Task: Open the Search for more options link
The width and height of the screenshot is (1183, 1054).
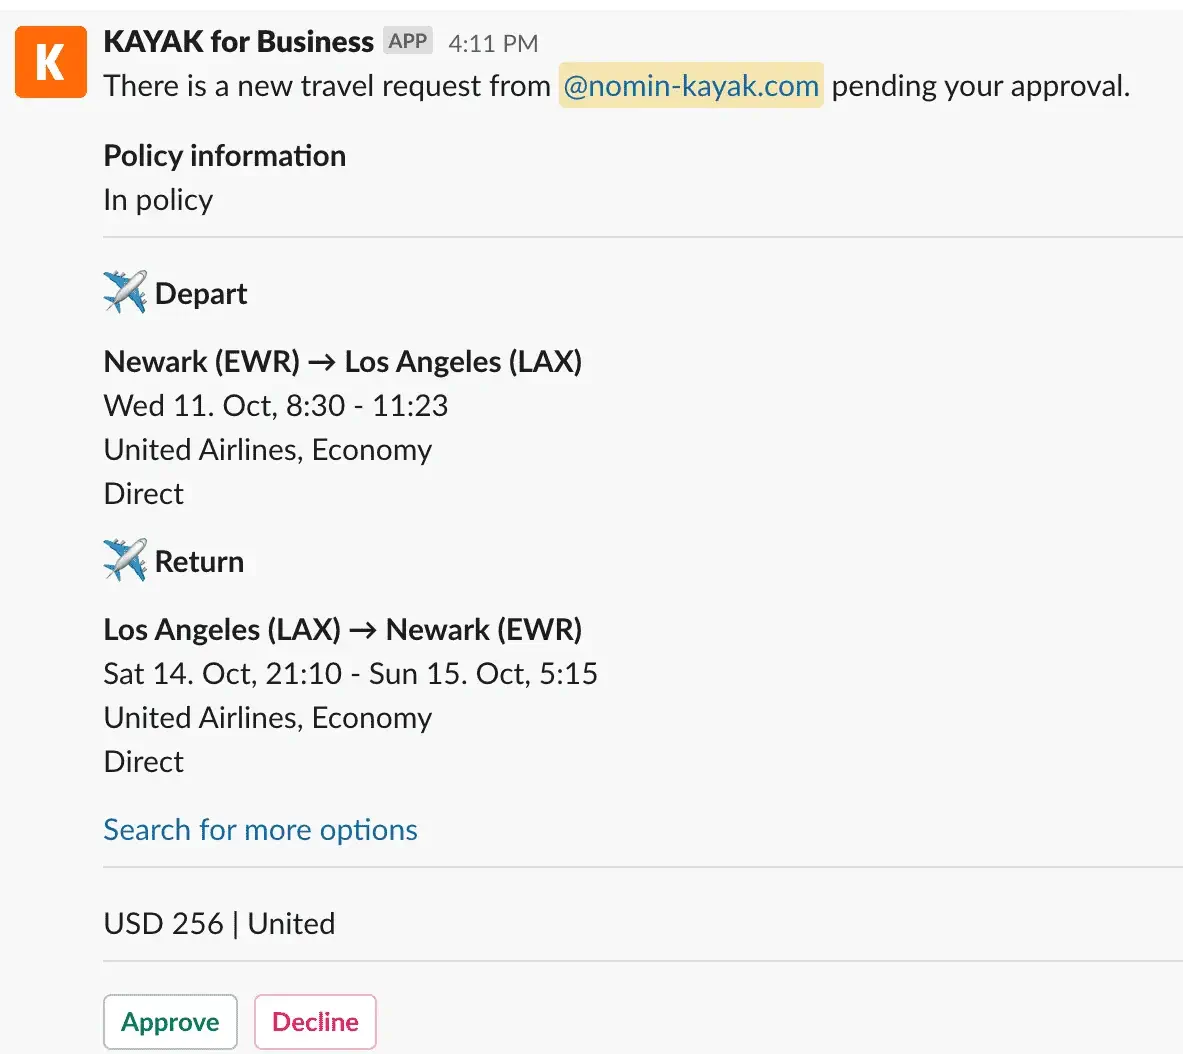Action: point(260,830)
